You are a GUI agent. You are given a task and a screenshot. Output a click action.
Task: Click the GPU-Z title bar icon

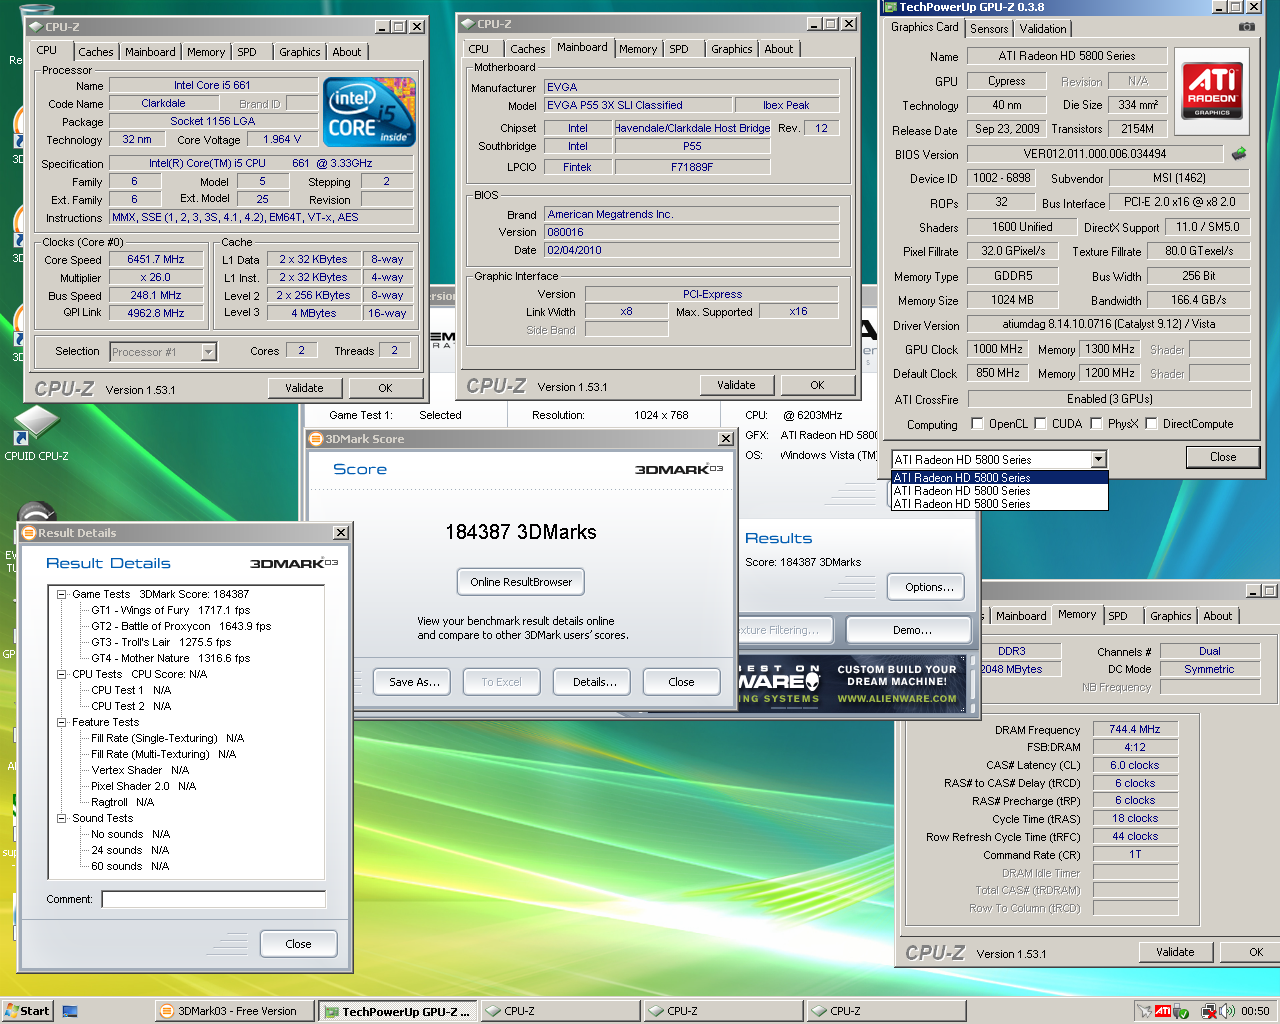click(x=889, y=7)
